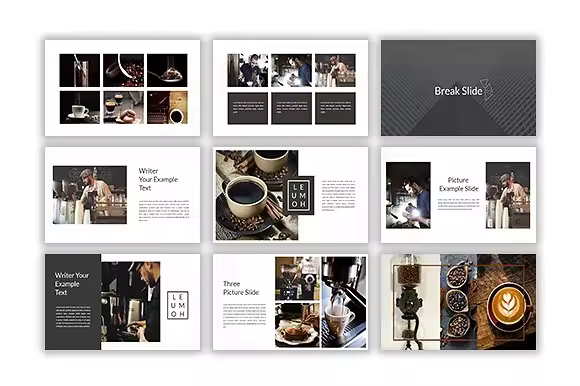Click the outlined LEUMOH logo beside barista photo
The height and width of the screenshot is (386, 580).
(x=178, y=305)
